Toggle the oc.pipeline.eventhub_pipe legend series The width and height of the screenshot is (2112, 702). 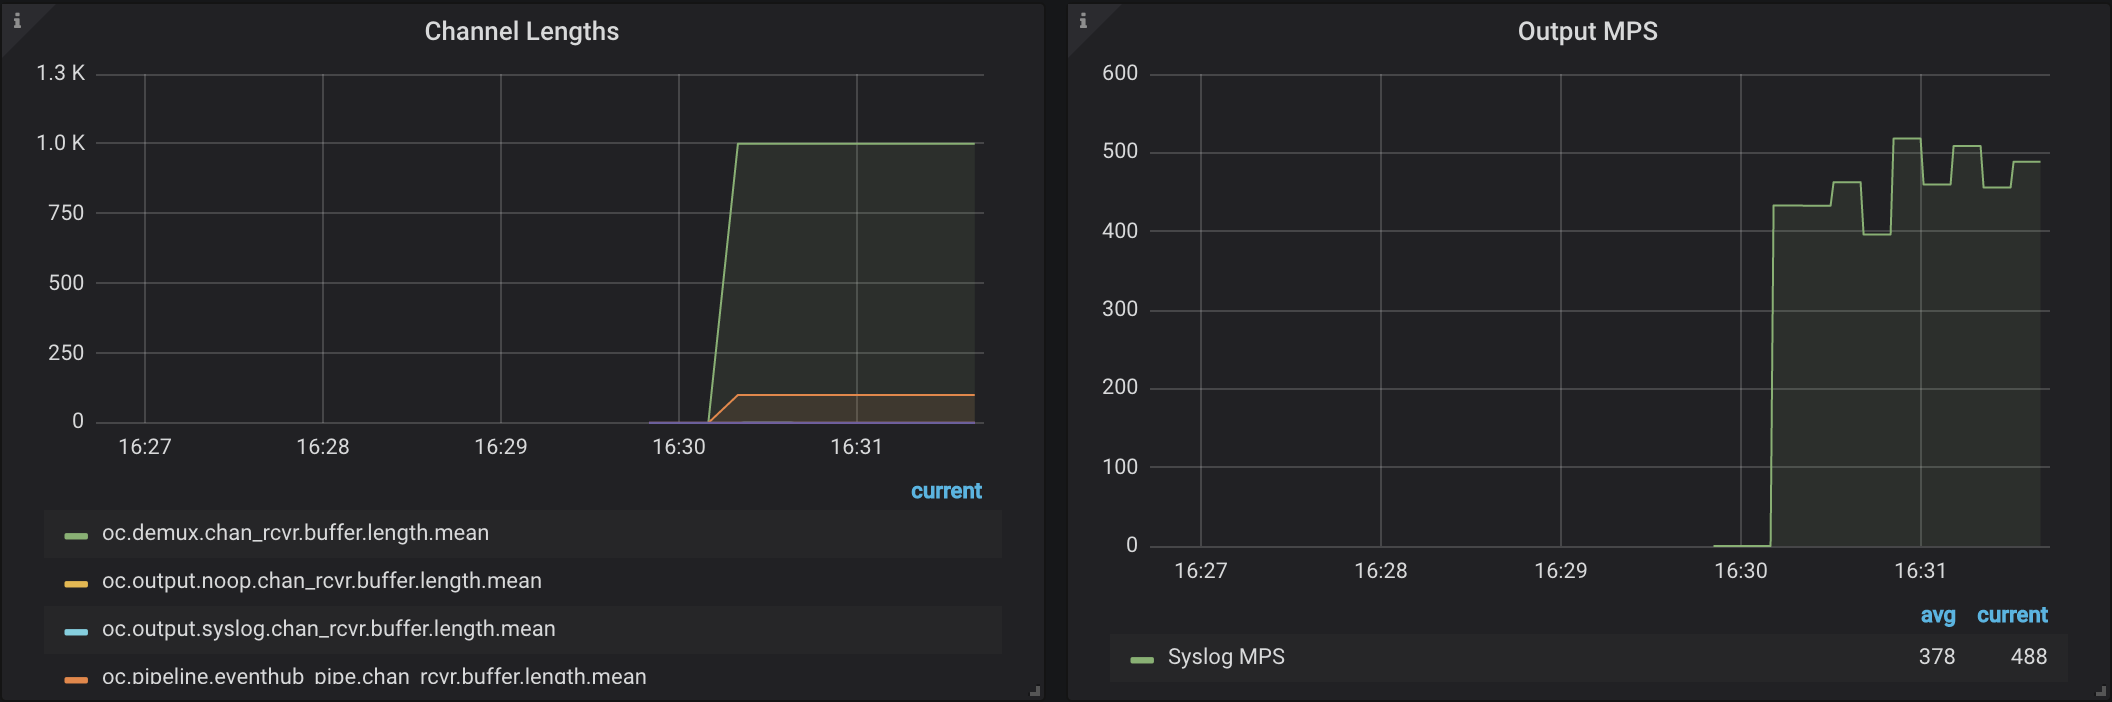click(x=374, y=677)
